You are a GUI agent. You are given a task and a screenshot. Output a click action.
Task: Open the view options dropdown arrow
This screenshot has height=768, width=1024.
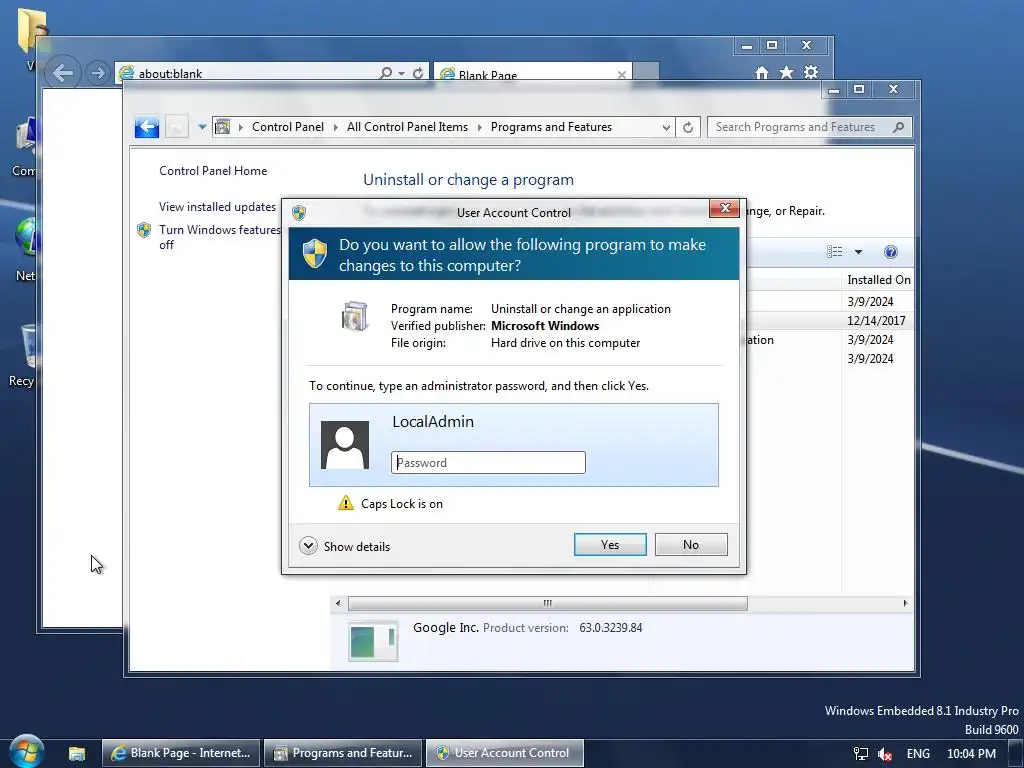[x=858, y=252]
